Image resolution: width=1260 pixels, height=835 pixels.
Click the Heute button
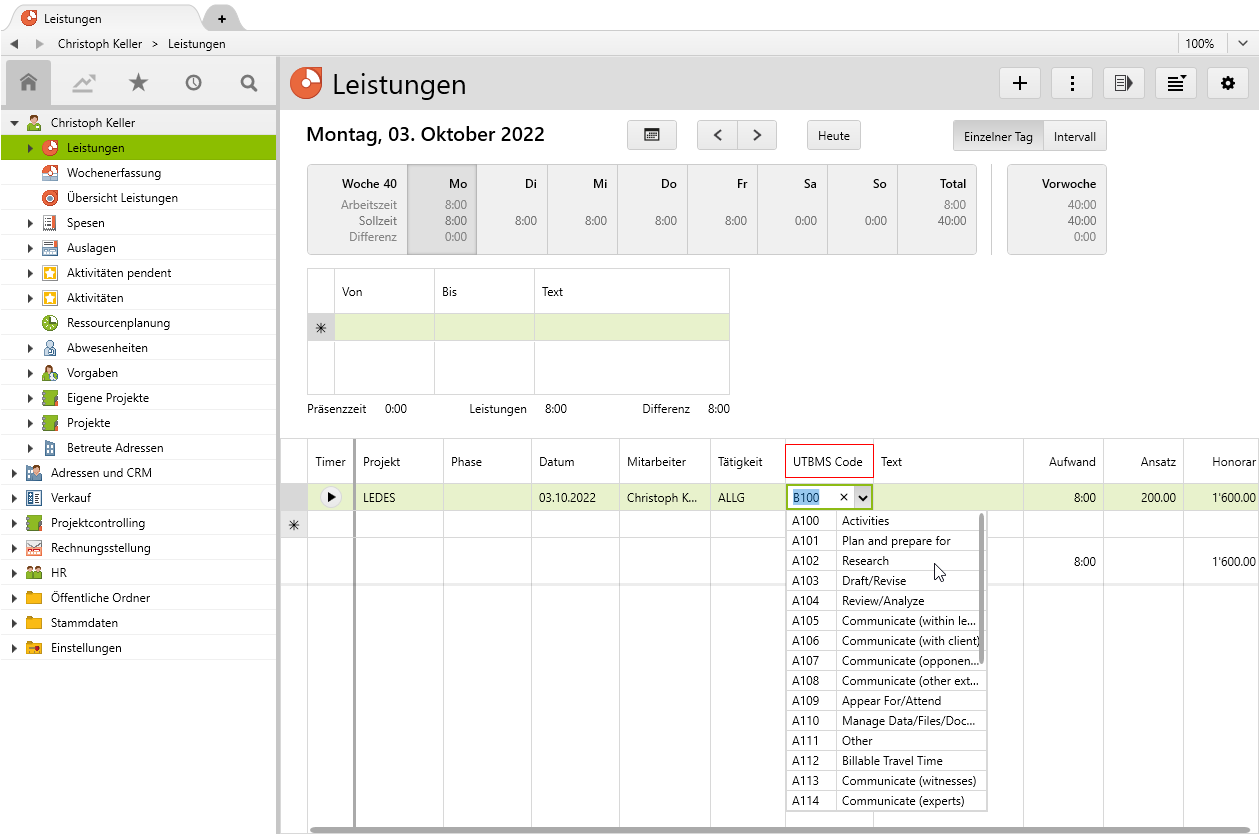point(833,136)
